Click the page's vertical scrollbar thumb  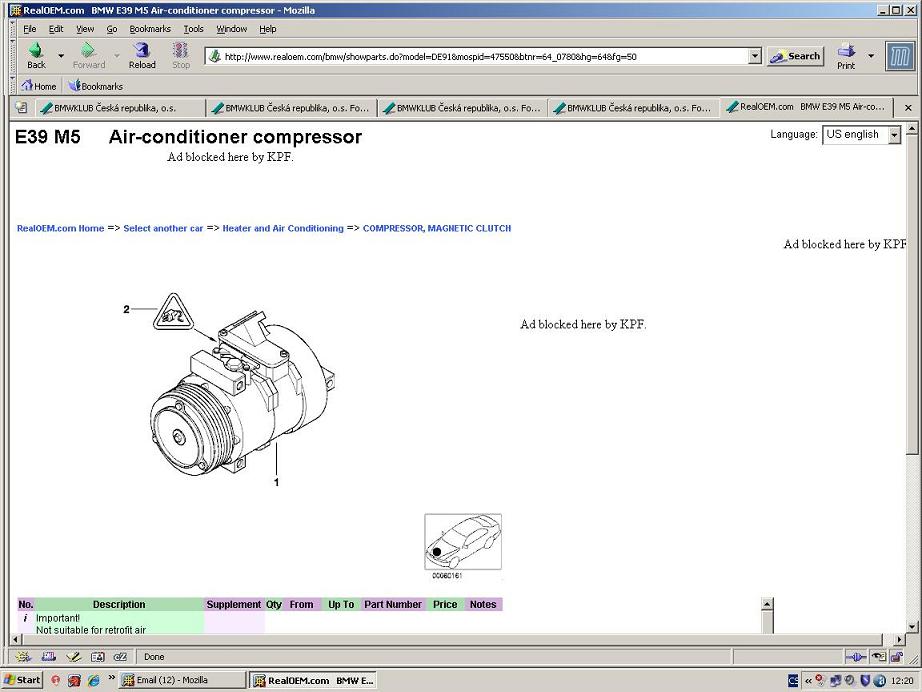point(911,295)
